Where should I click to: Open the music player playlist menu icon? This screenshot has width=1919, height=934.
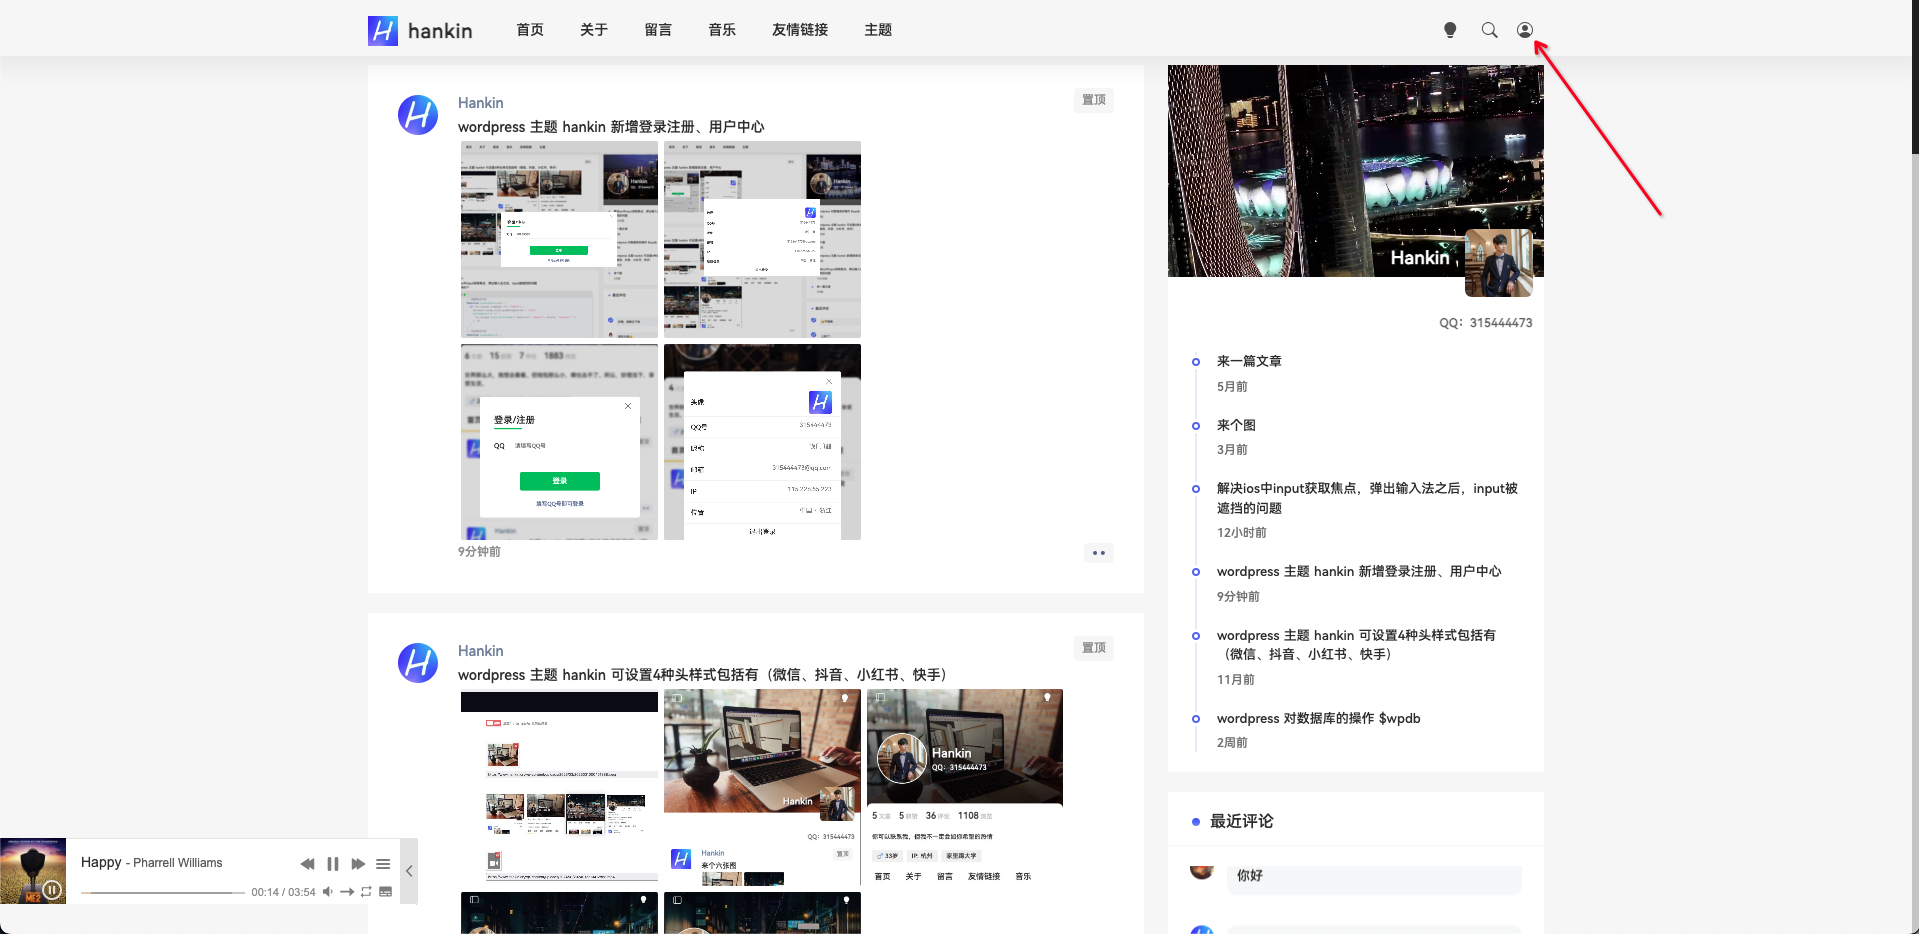tap(383, 864)
